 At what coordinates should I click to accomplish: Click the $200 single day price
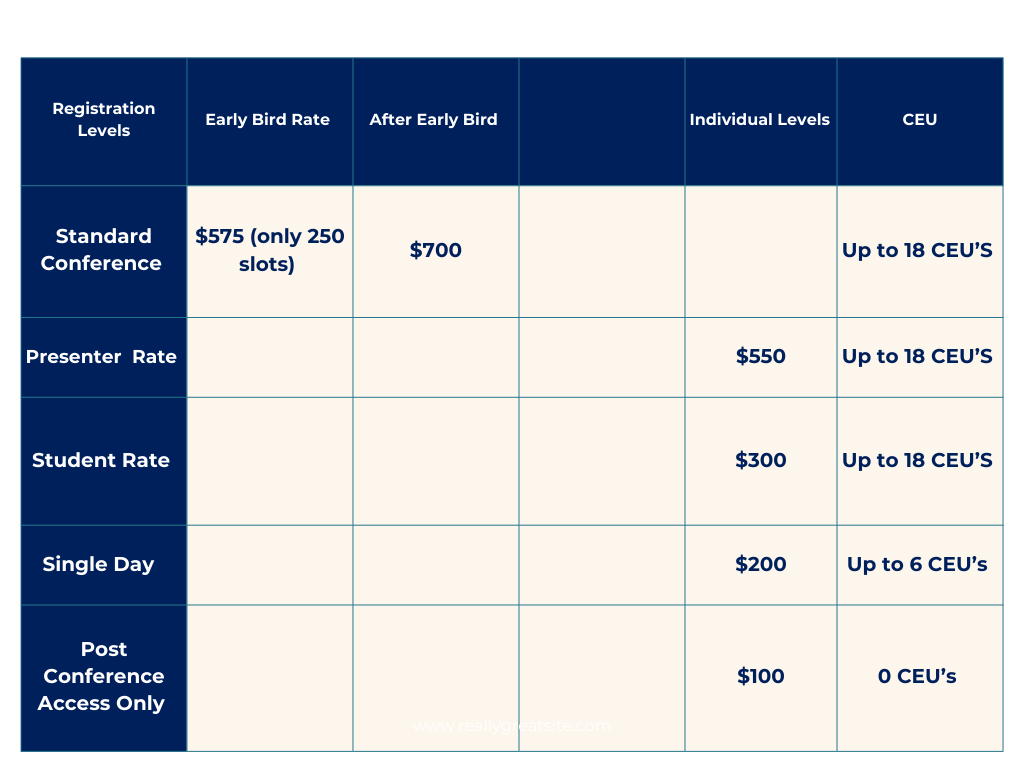(x=761, y=565)
